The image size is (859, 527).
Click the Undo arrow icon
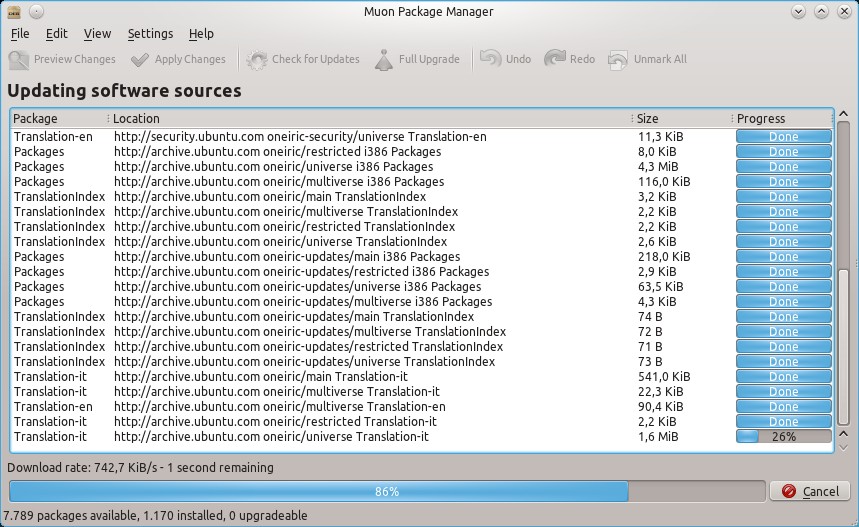tap(490, 59)
